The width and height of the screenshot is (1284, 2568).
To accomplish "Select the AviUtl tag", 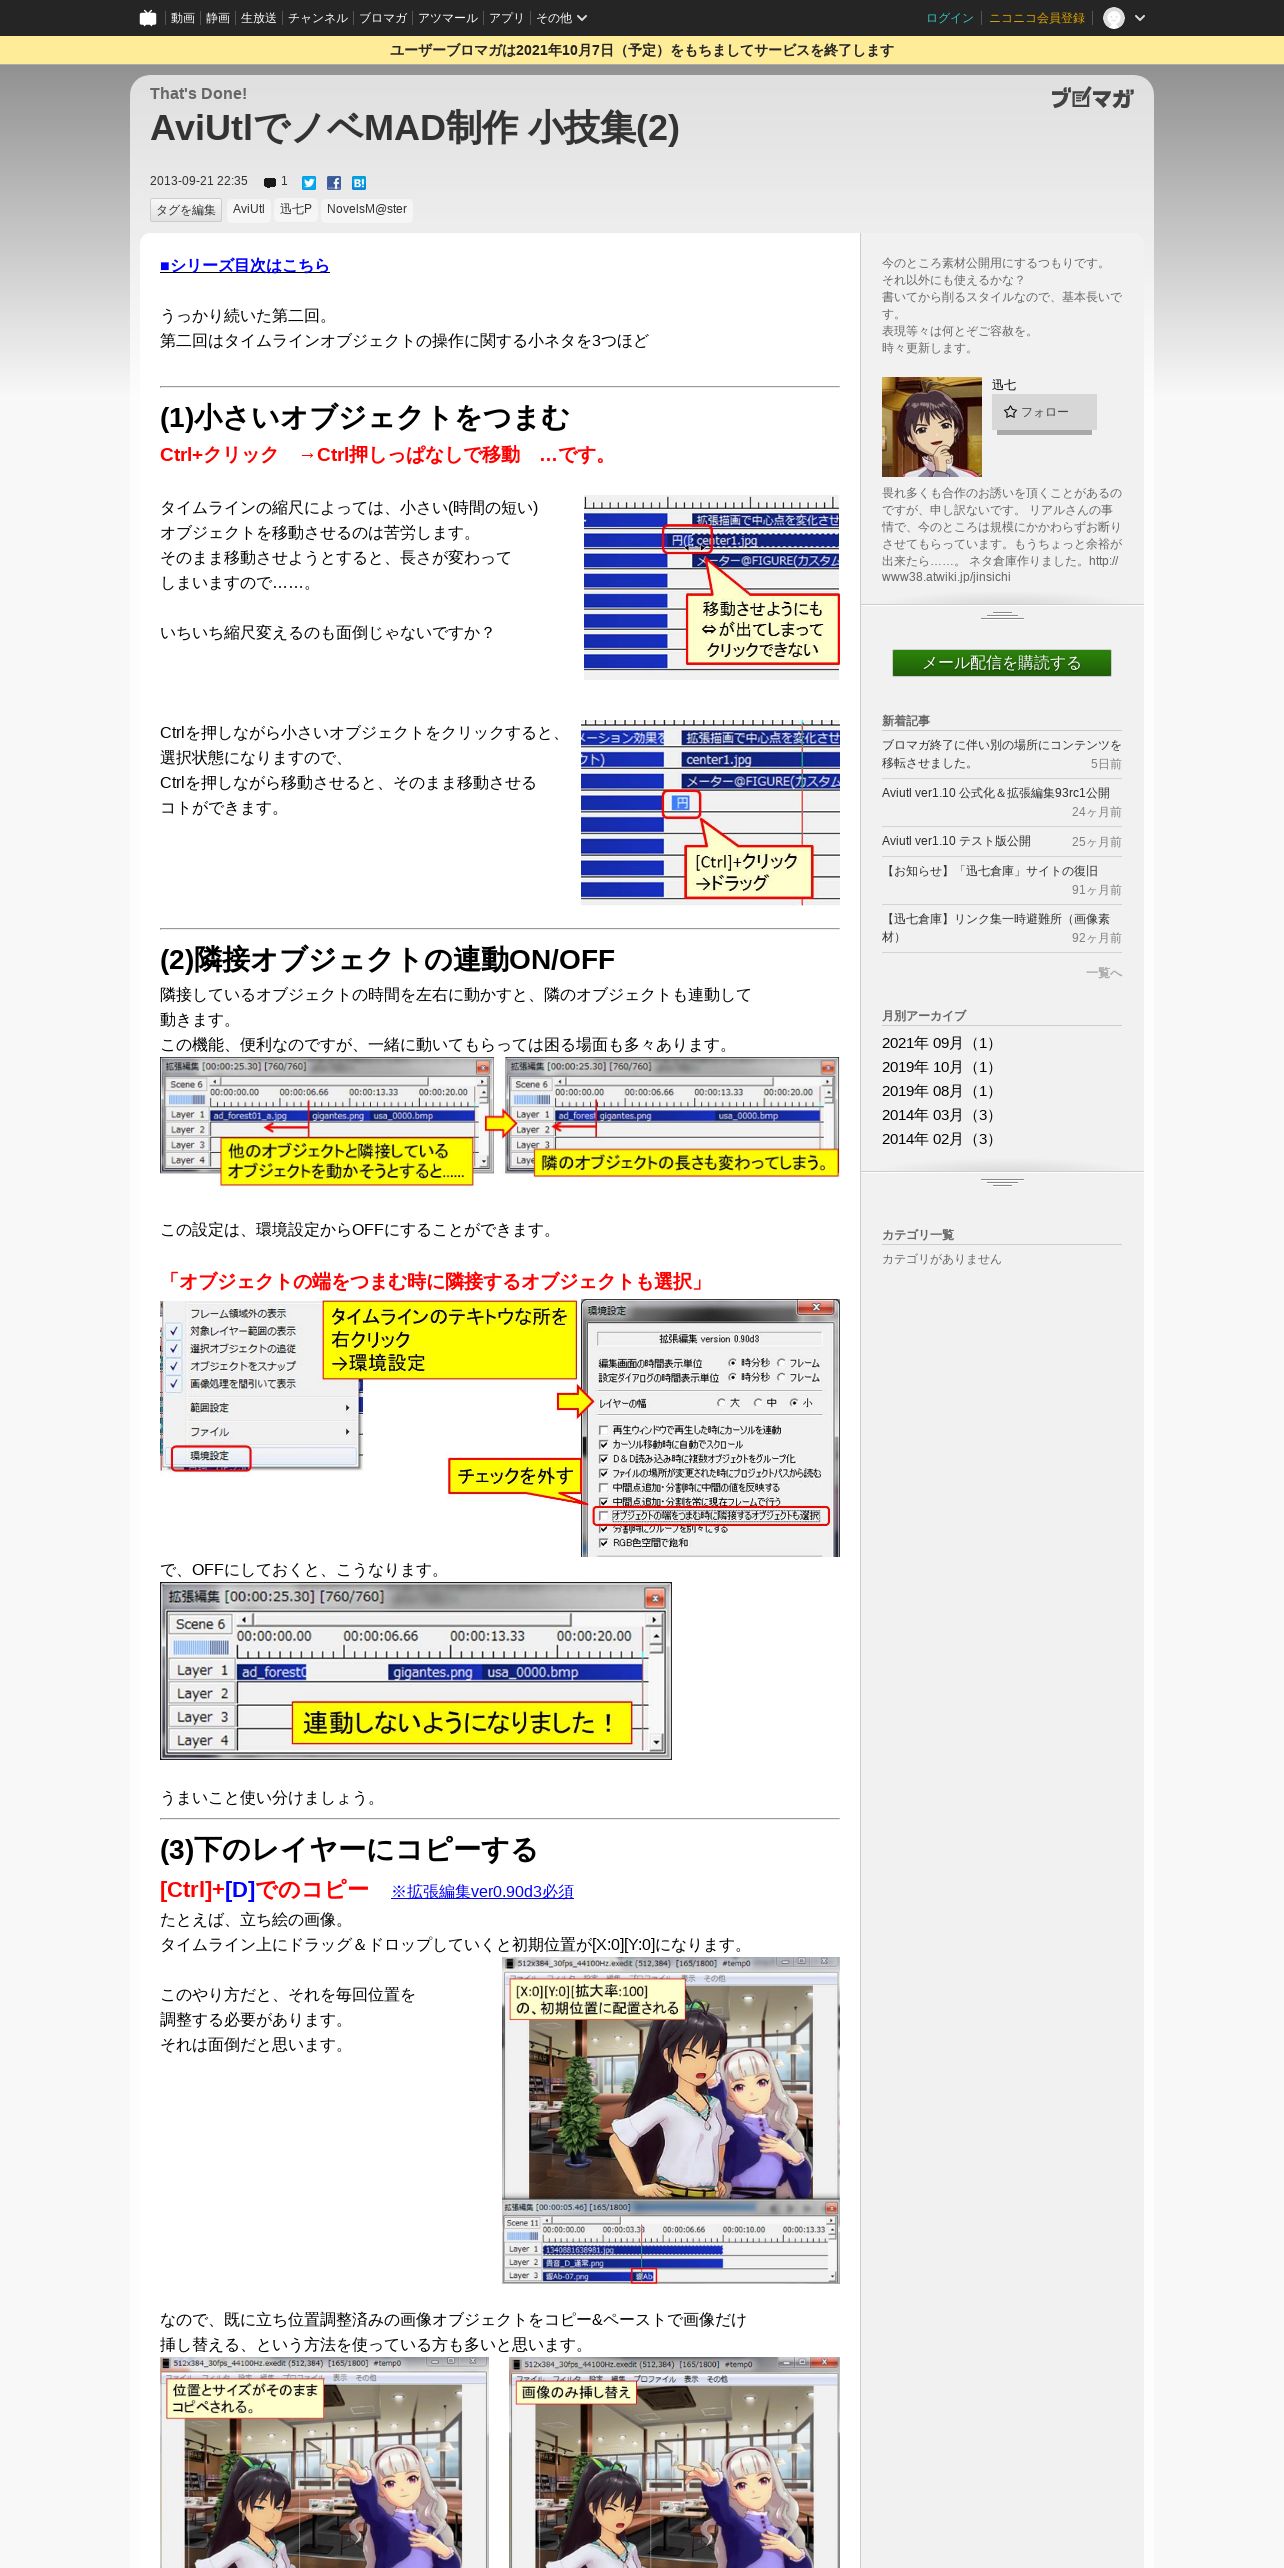I will (x=248, y=209).
